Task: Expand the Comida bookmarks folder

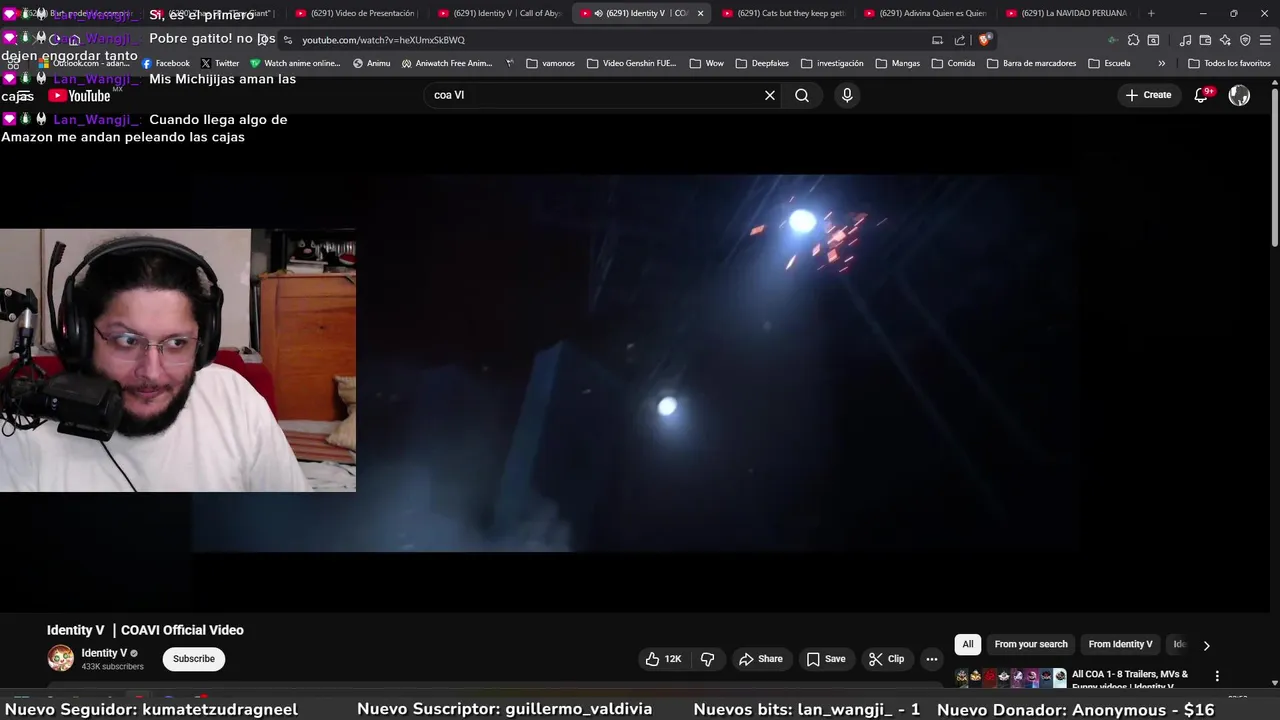Action: click(953, 63)
